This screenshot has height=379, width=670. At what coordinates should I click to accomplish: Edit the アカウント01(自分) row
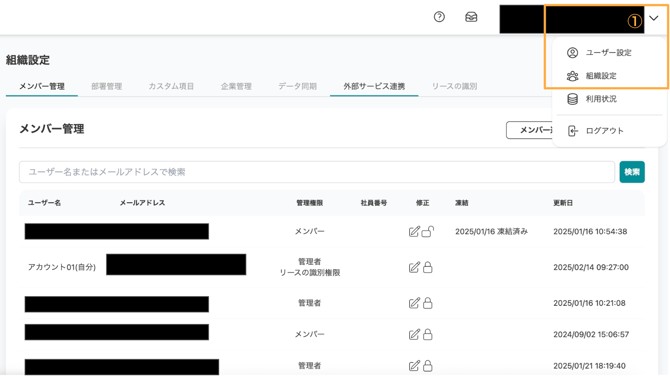(x=414, y=267)
